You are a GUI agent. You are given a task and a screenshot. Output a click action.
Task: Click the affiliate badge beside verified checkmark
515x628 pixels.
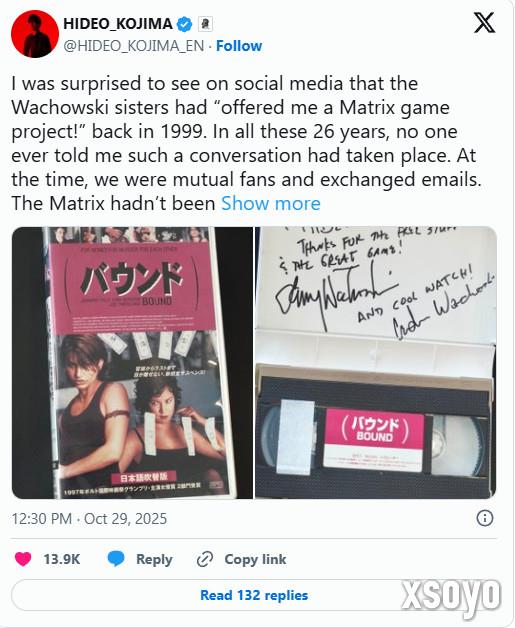206,24
